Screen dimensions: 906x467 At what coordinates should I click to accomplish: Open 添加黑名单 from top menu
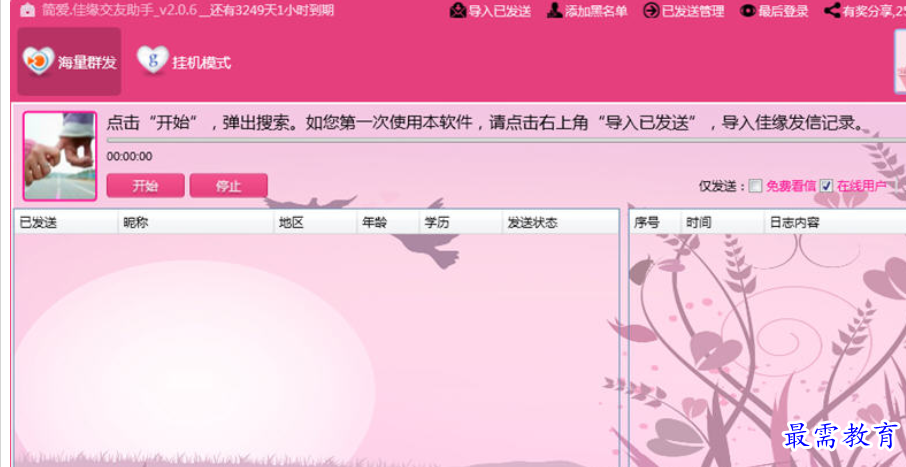click(587, 10)
